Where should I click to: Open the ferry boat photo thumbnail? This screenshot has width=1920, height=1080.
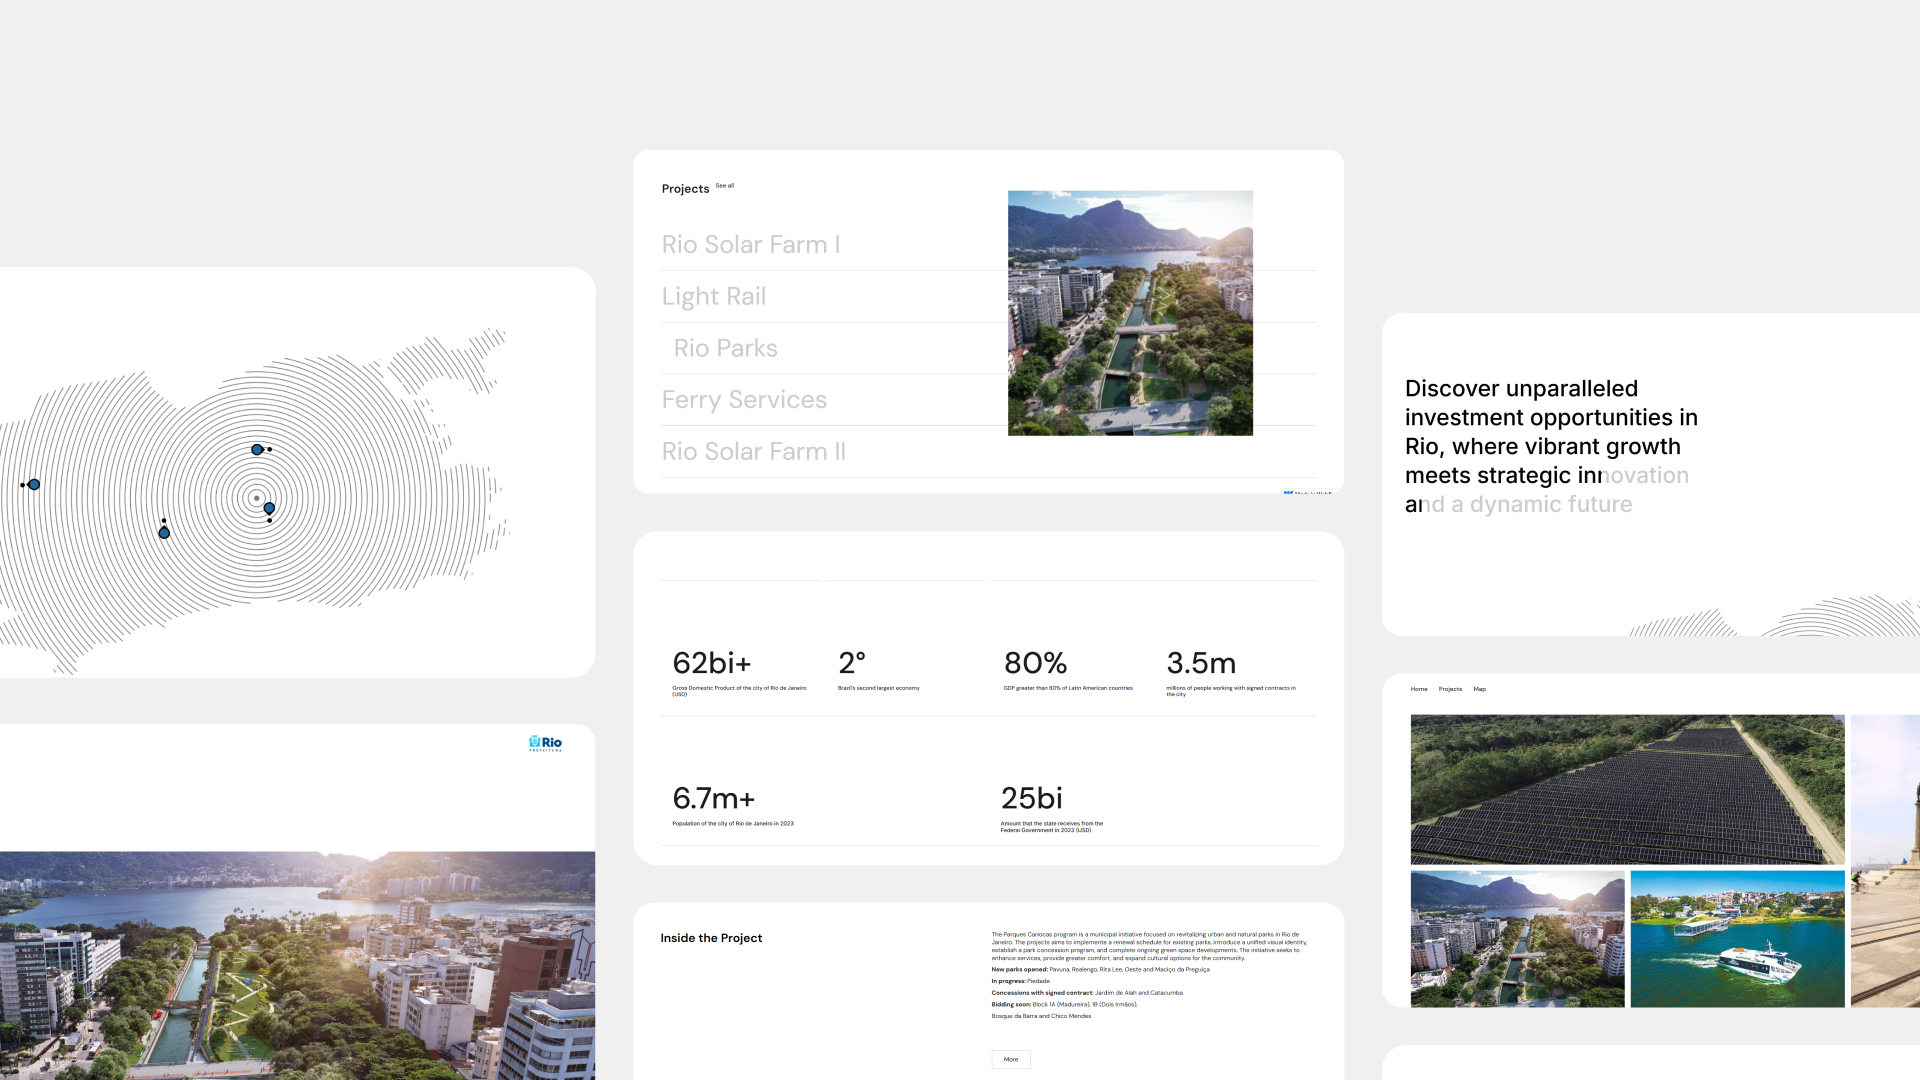tap(1737, 938)
